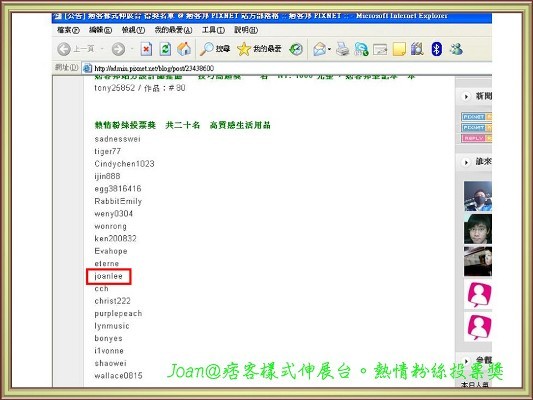The width and height of the screenshot is (533, 400).
Task: Open the Discuss toolbar icon
Action: pyautogui.click(x=380, y=50)
